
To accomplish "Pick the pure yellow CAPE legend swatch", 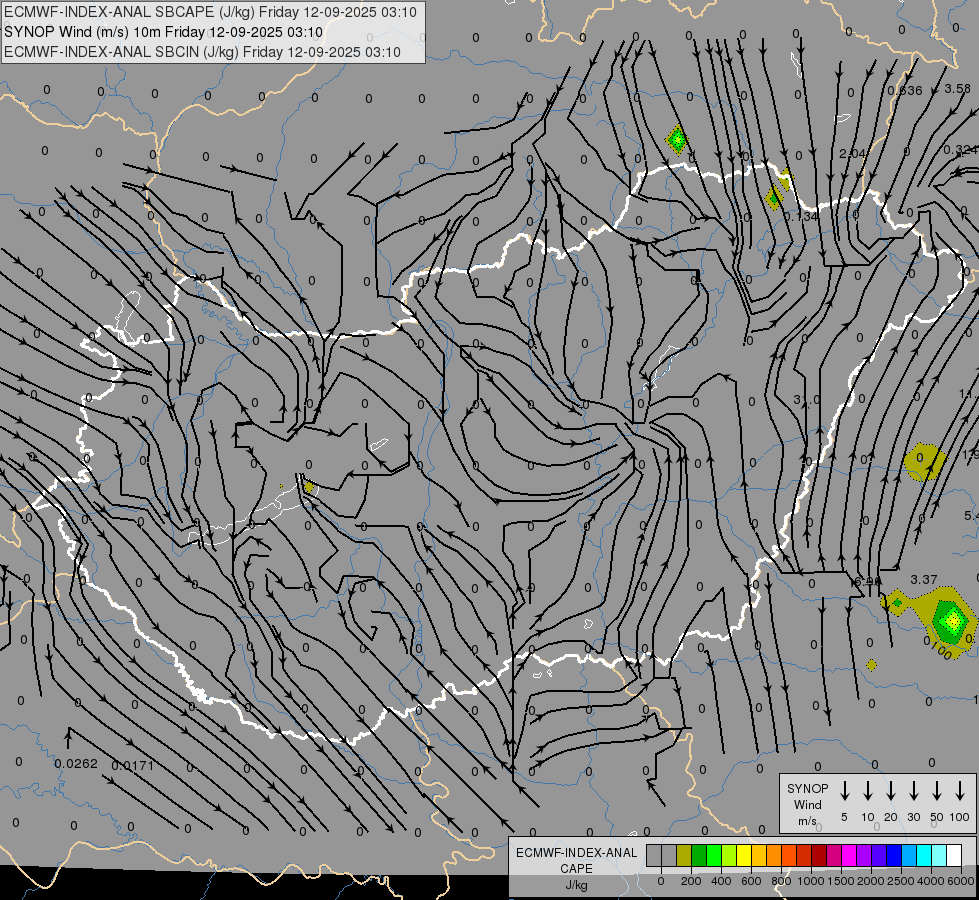I will point(744,855).
